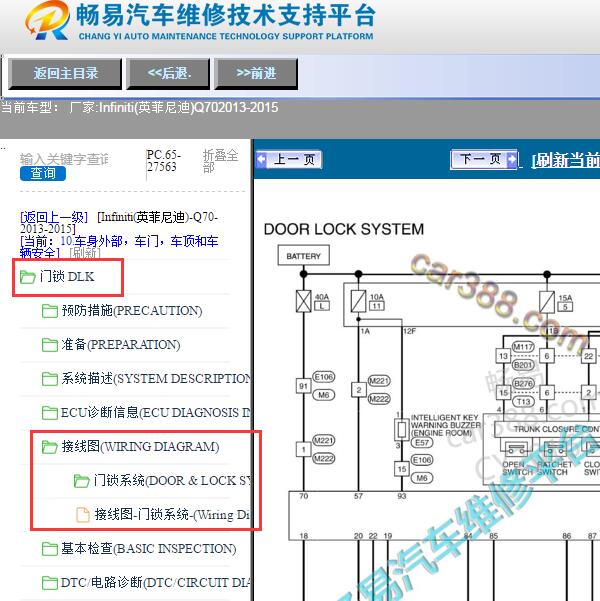This screenshot has height=601, width=600.
Task: Click the 40A fuse symbol
Action: (x=304, y=301)
